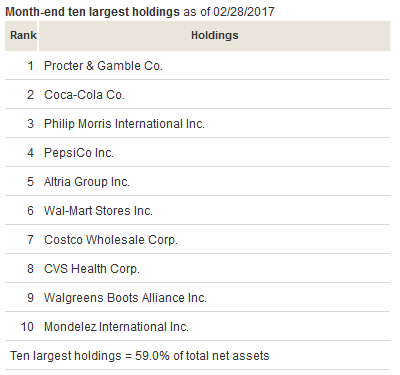Screen dimensions: 400x375
Task: Click the 02/28/2017 date text
Action: point(244,12)
